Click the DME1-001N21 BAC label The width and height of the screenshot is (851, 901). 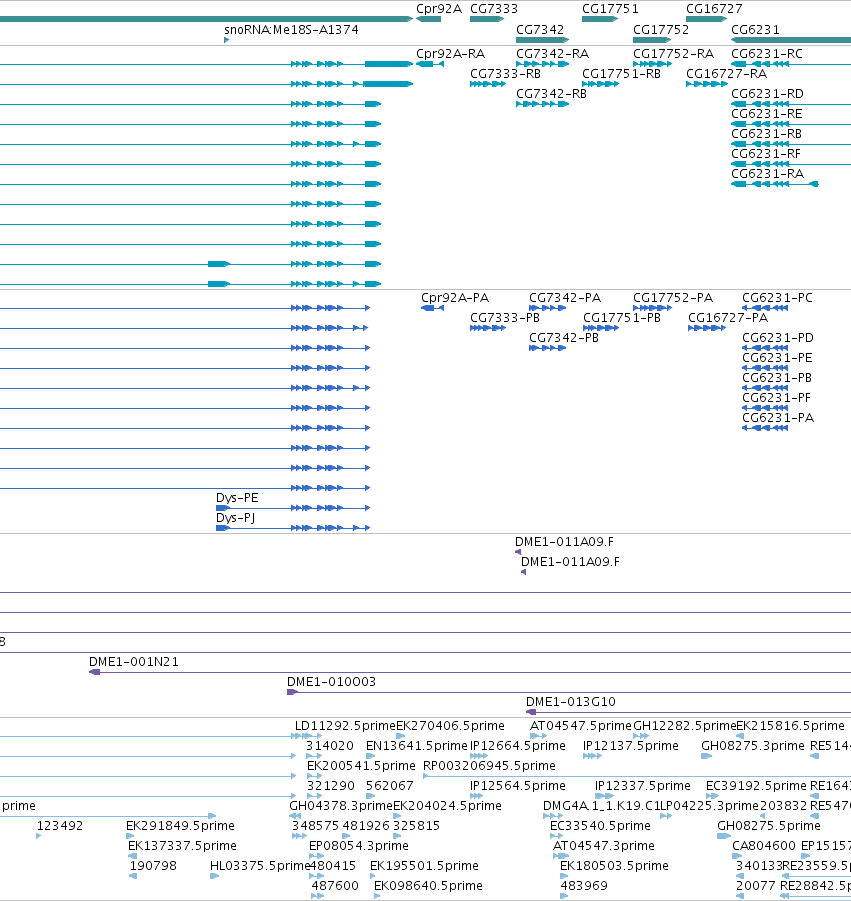coord(133,662)
